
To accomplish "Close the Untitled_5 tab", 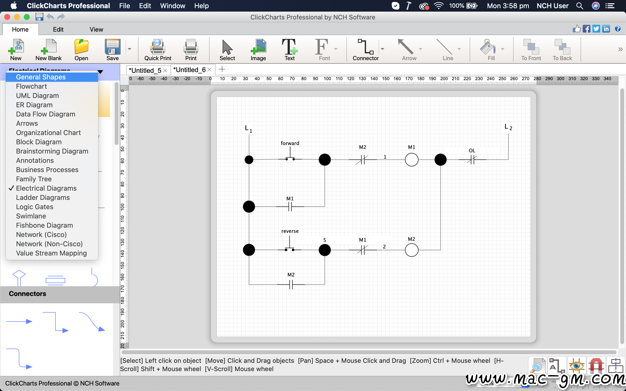I will pos(165,70).
